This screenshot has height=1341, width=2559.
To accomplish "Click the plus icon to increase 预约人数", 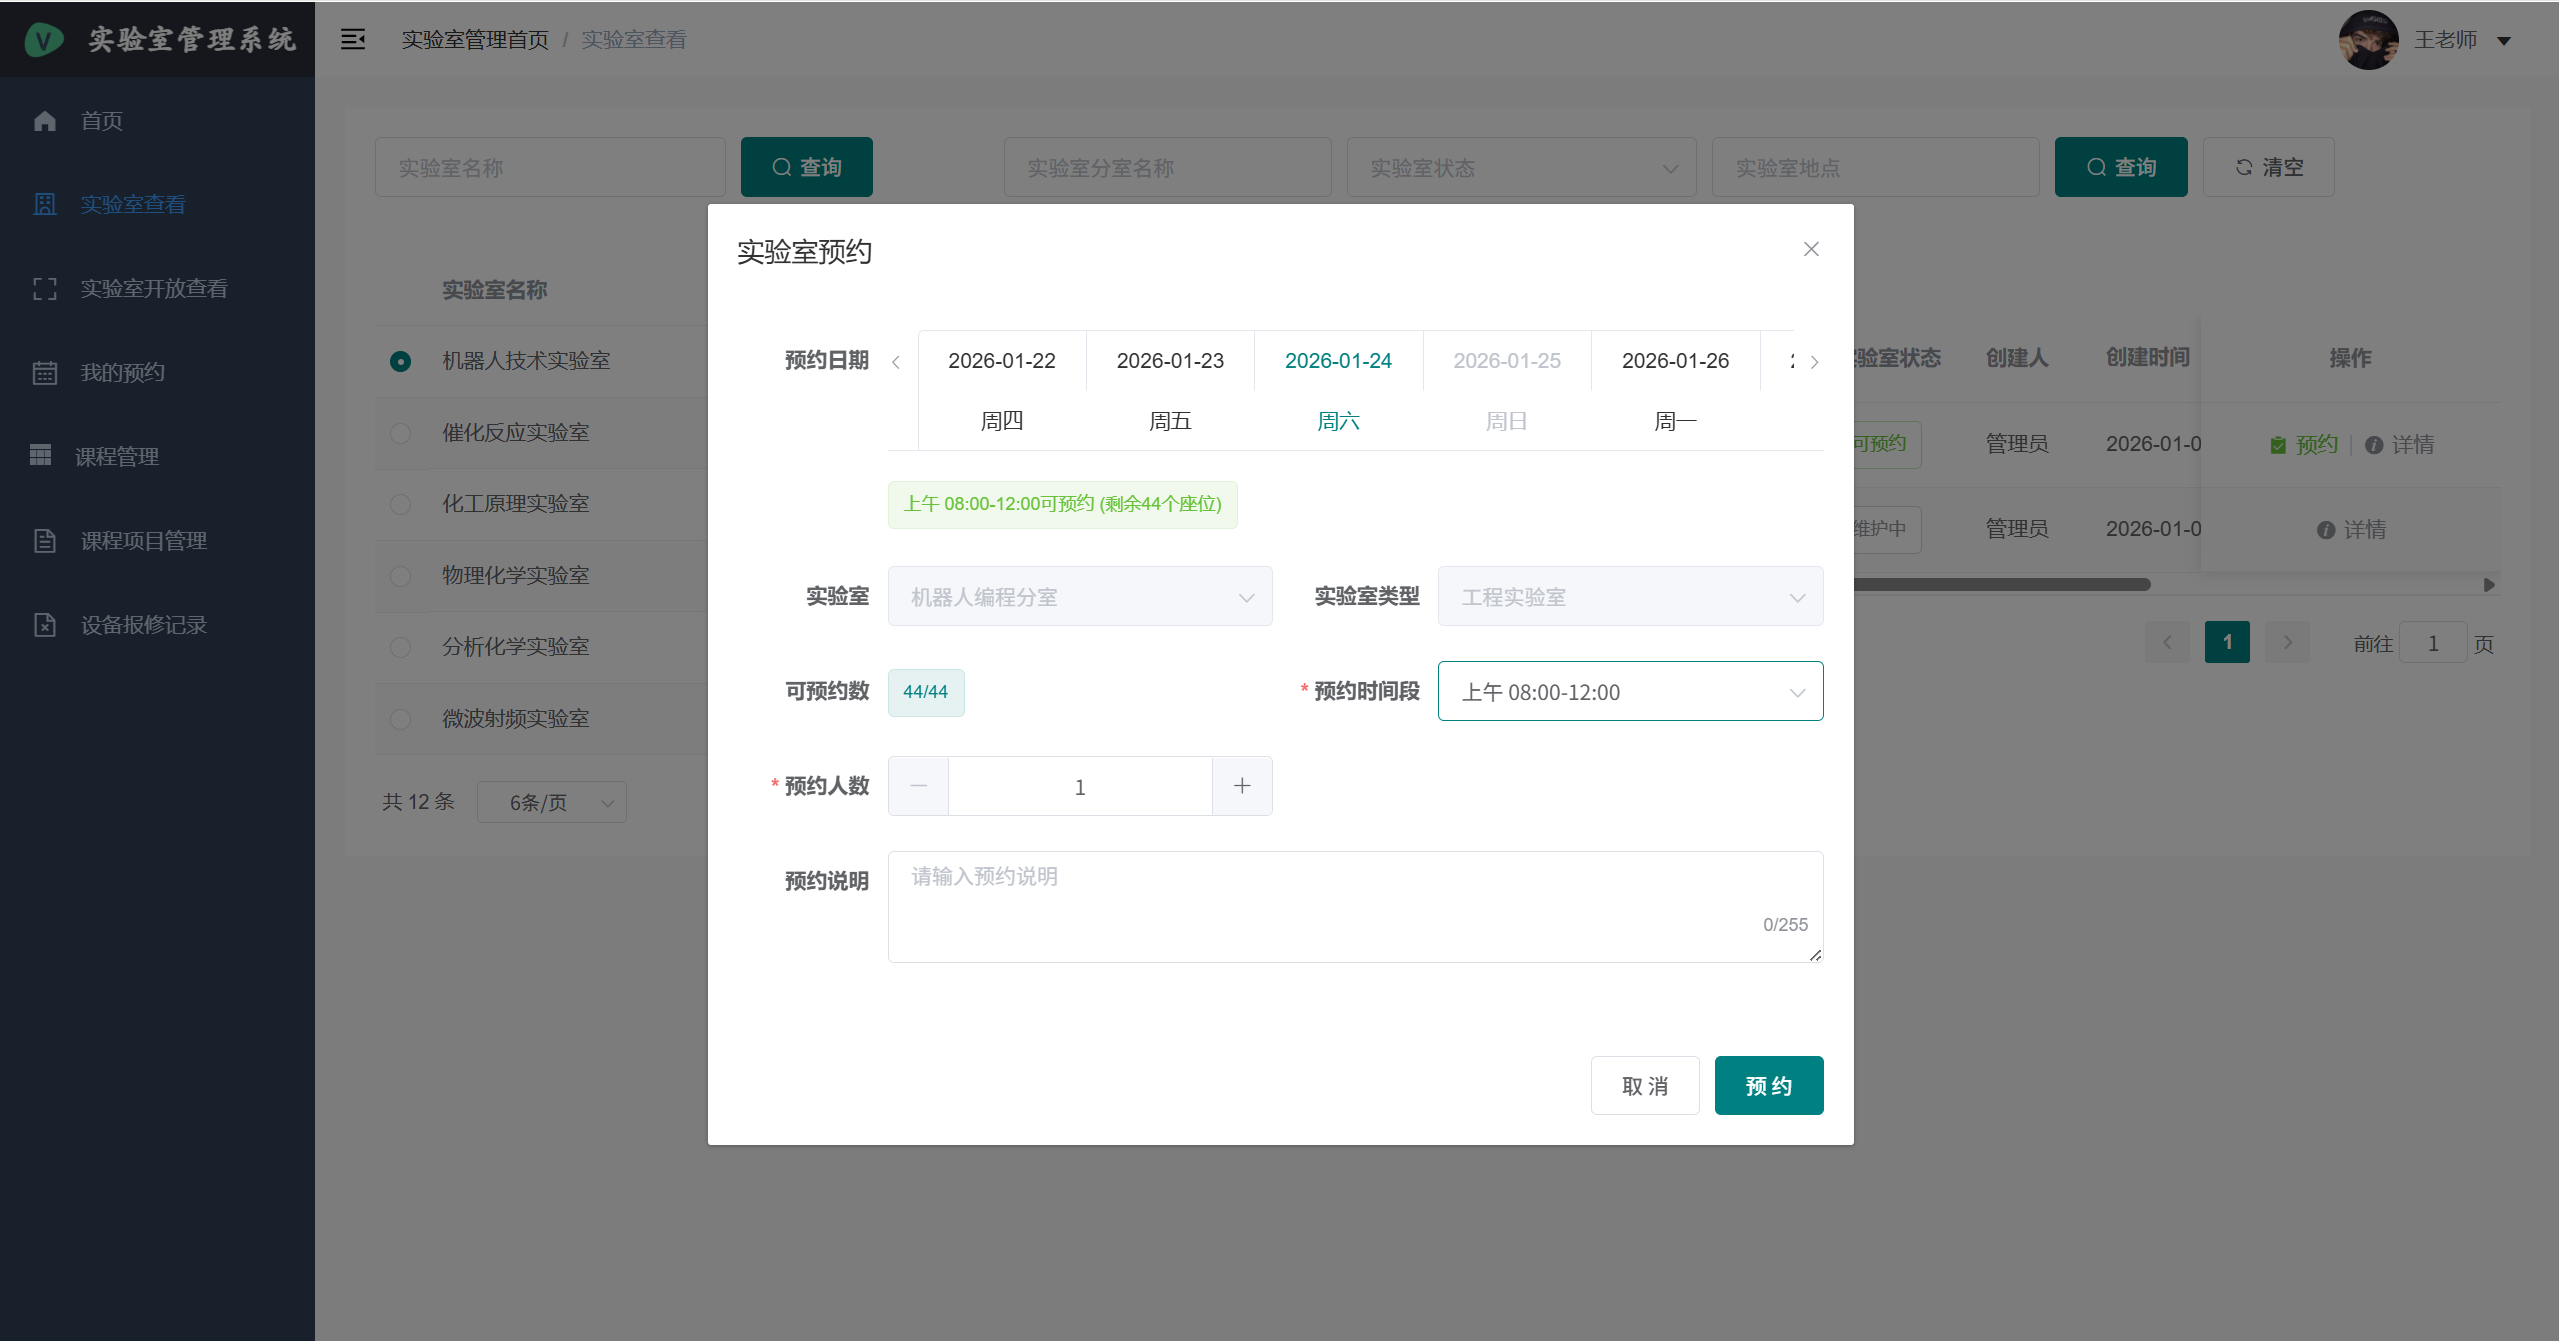I will coord(1241,786).
